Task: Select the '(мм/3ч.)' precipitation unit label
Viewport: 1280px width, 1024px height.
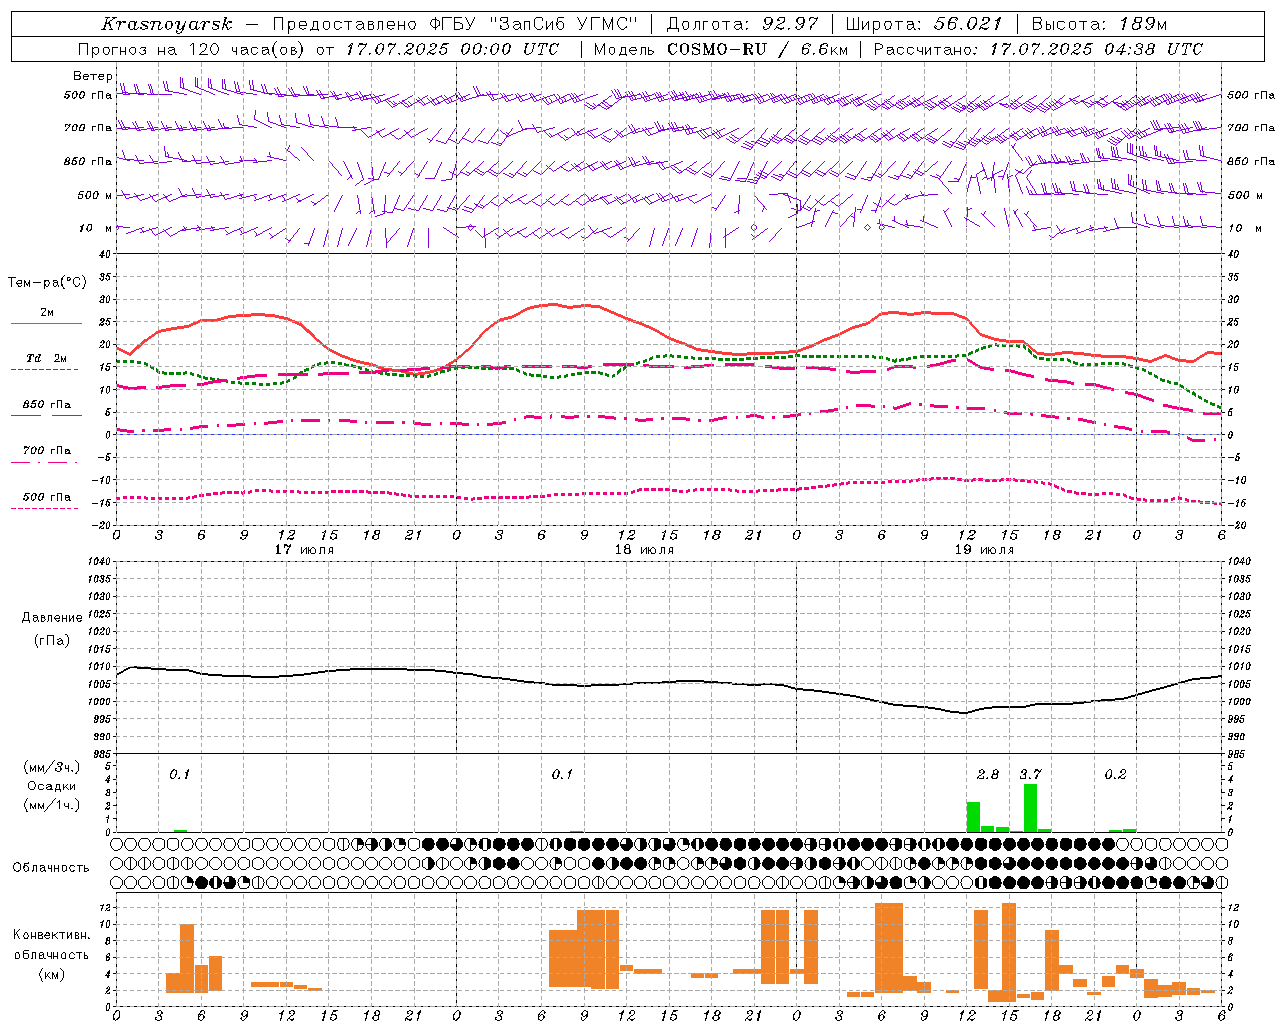Action: (x=52, y=767)
